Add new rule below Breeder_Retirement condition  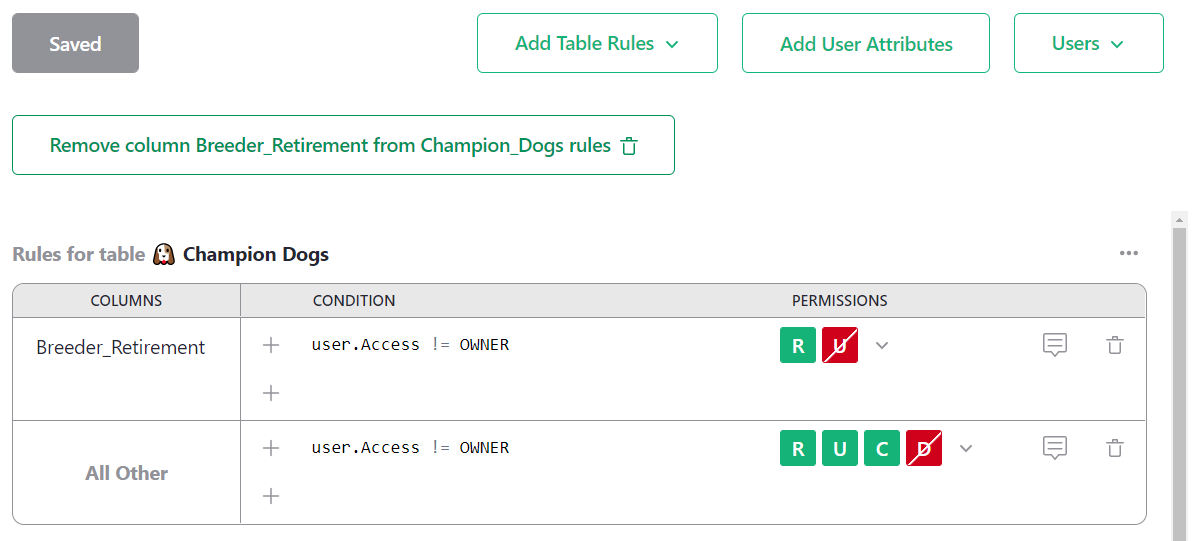coord(270,393)
